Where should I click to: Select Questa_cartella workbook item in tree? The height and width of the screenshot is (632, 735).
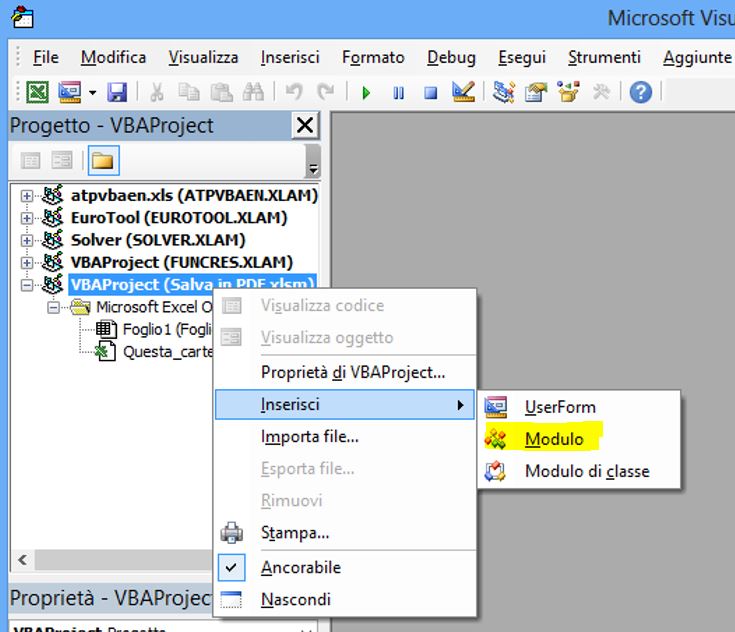click(x=167, y=352)
